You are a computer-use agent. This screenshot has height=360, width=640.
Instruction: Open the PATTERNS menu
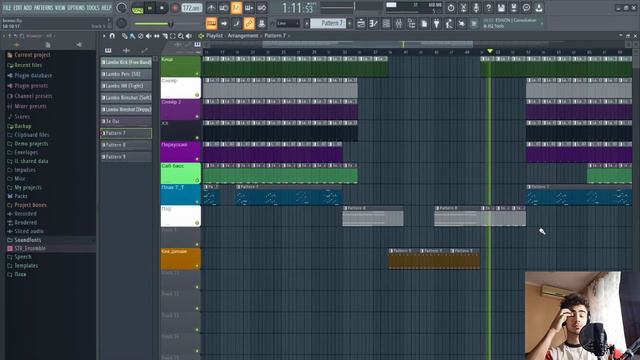[x=43, y=8]
